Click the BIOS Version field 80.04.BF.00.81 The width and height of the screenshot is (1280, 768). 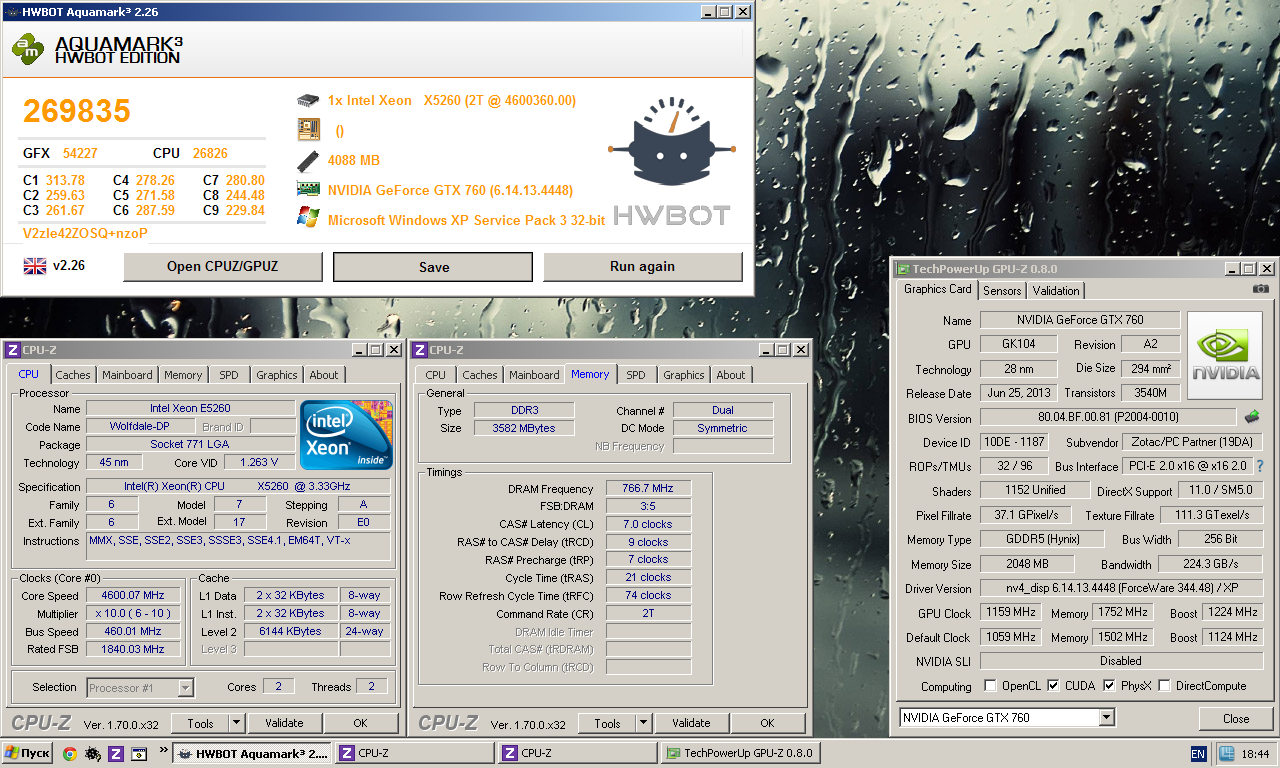(1108, 418)
